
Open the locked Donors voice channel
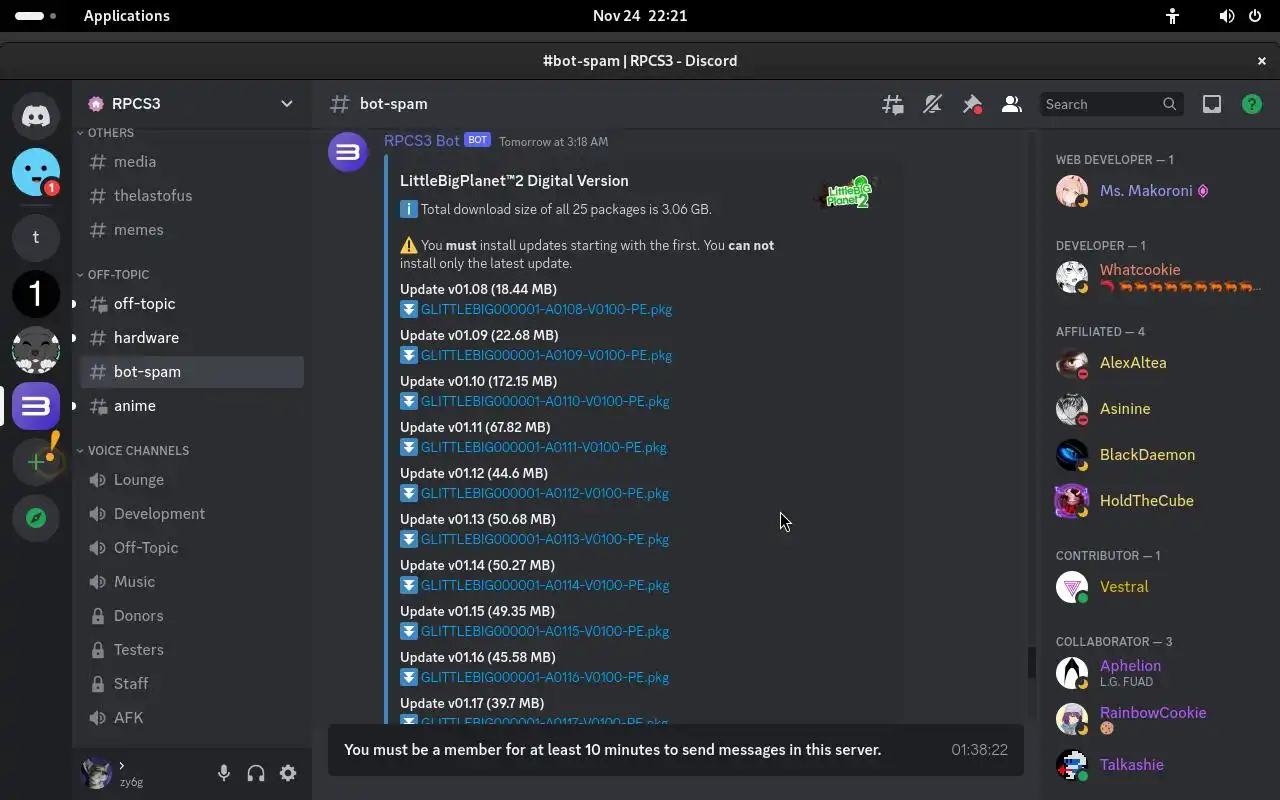[x=192, y=616]
